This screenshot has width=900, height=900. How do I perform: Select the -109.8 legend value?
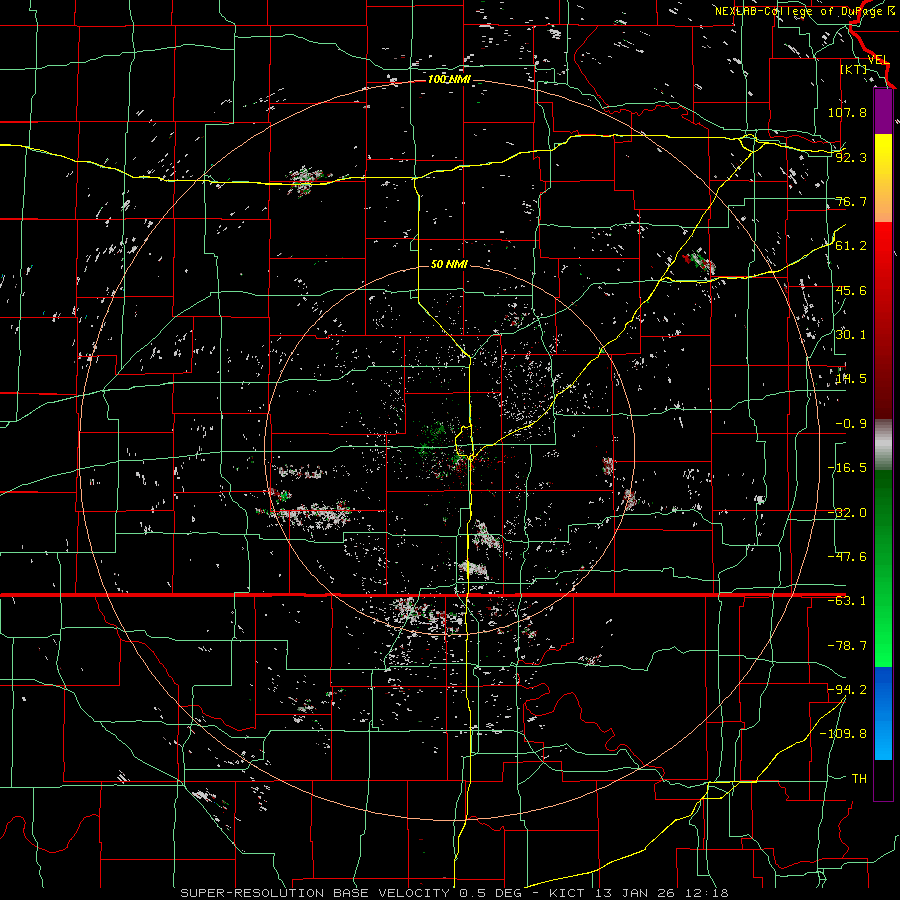click(x=843, y=734)
